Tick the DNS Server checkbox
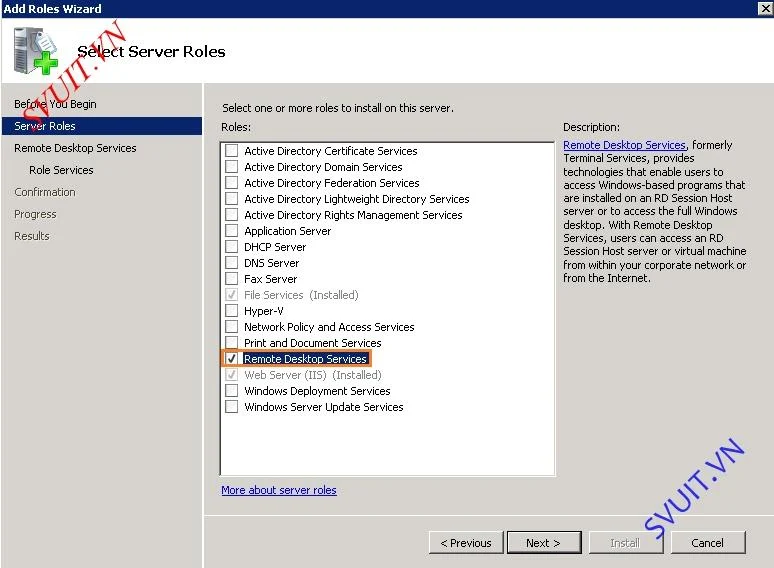Image resolution: width=774 pixels, height=568 pixels. [232, 263]
